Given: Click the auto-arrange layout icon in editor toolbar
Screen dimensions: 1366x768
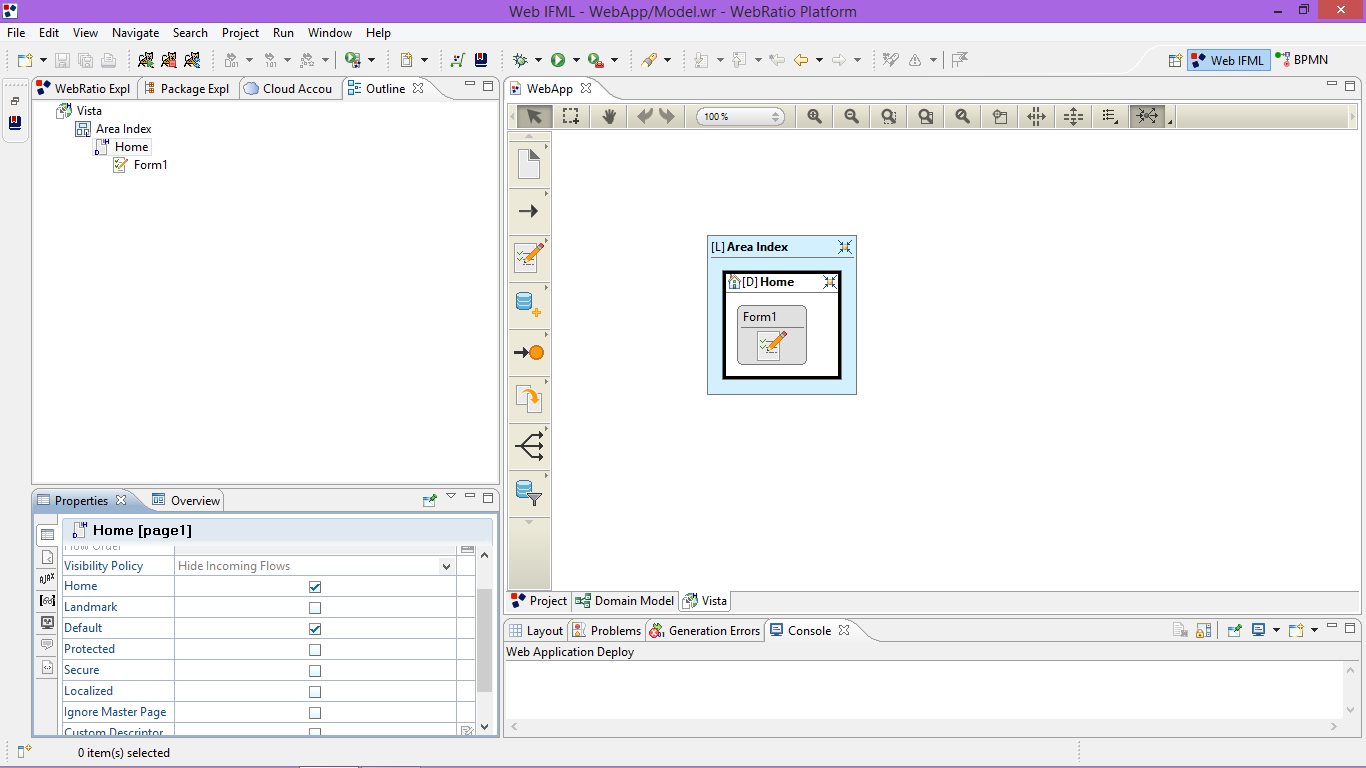Looking at the screenshot, I should pos(1146,116).
